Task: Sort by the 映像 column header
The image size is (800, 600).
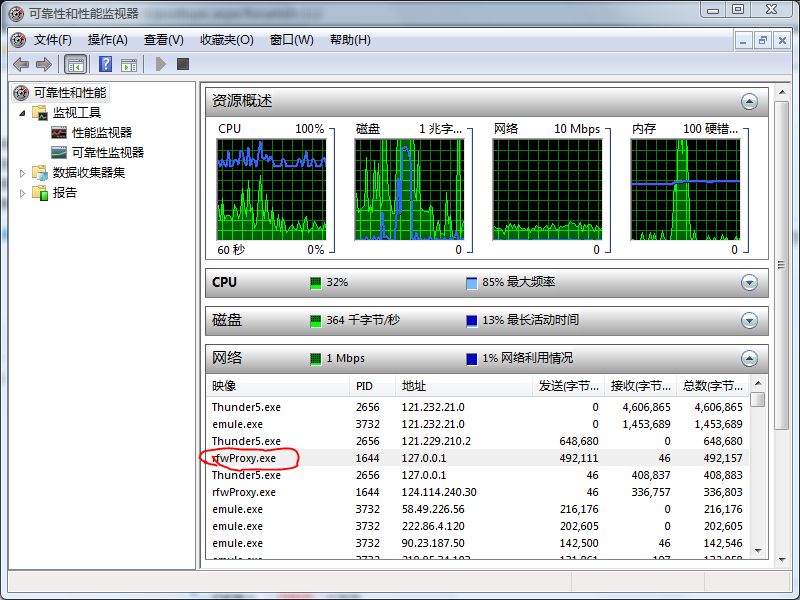Action: 278,386
